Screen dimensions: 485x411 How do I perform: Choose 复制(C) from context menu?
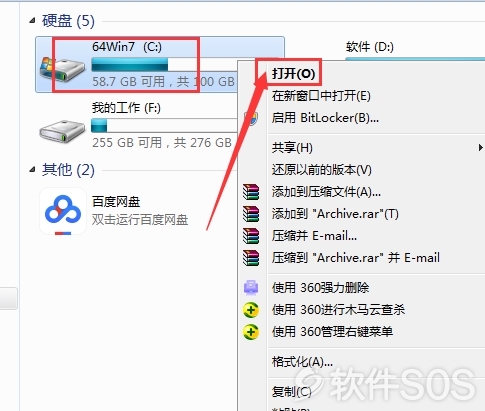[x=291, y=391]
